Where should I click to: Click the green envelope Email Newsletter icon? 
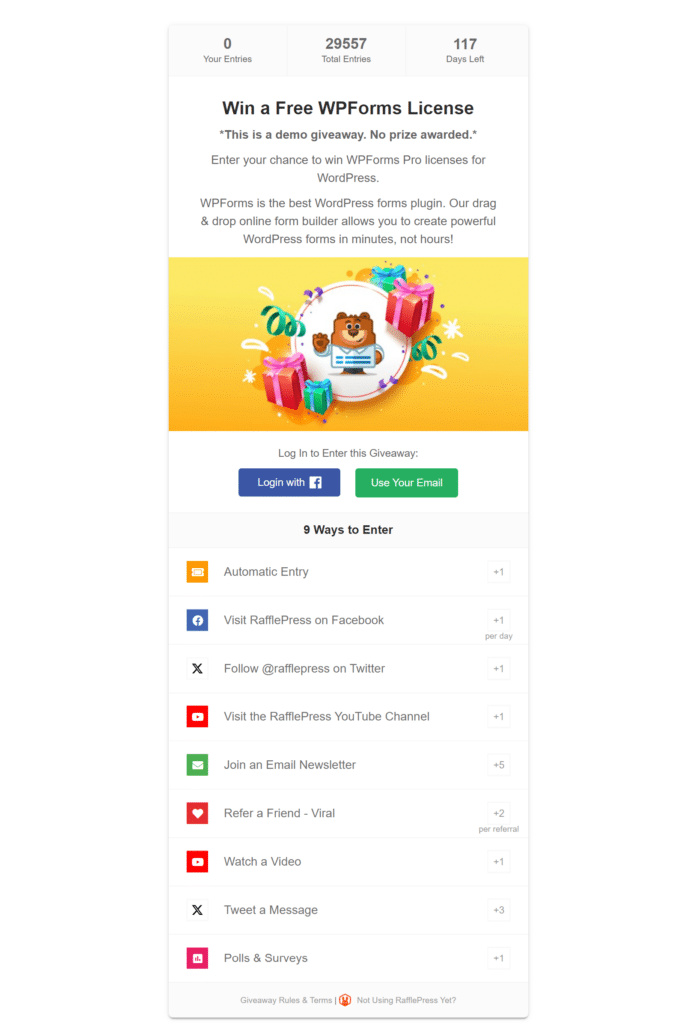[x=197, y=765]
